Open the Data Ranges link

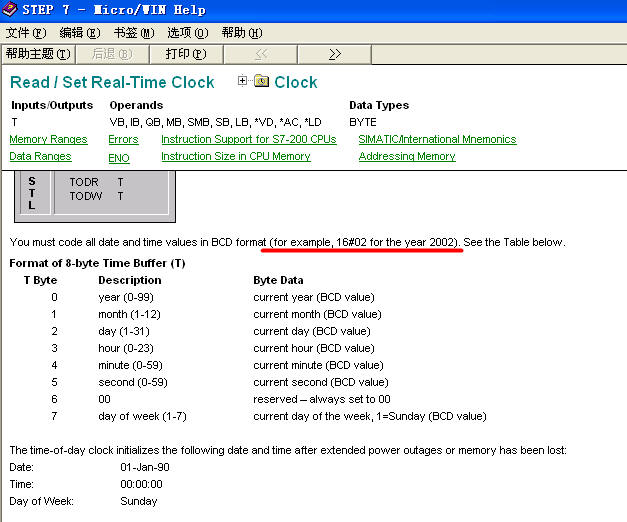40,157
